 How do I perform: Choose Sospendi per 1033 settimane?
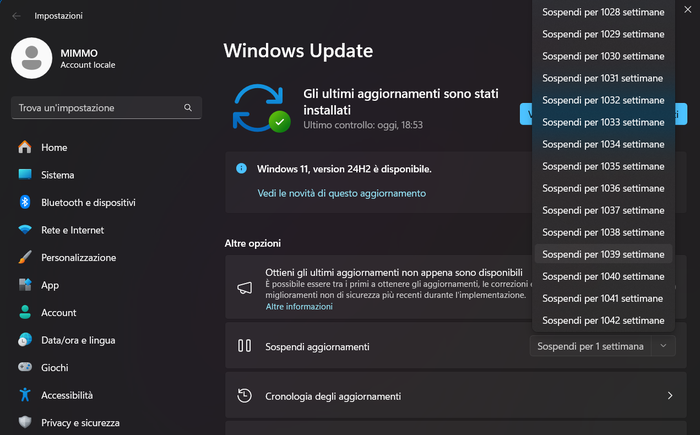pyautogui.click(x=603, y=122)
